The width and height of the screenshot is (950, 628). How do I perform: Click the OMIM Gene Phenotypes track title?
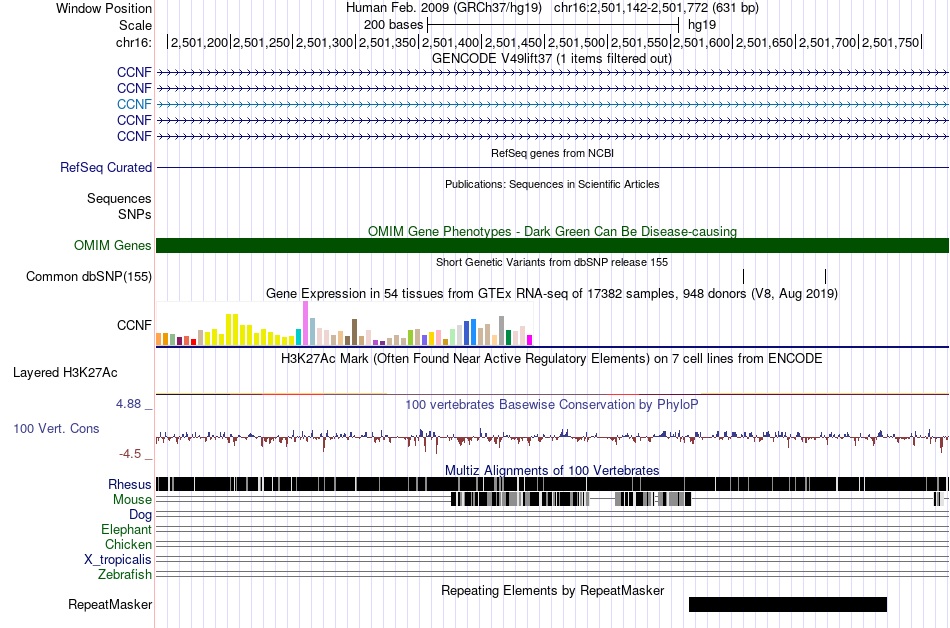553,231
